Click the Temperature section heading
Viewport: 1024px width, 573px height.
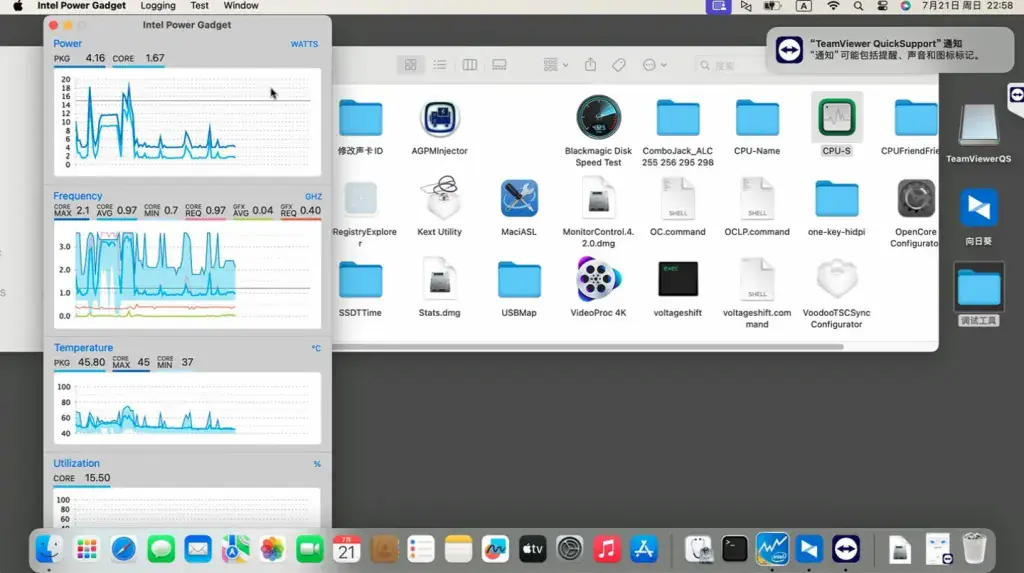click(x=84, y=348)
